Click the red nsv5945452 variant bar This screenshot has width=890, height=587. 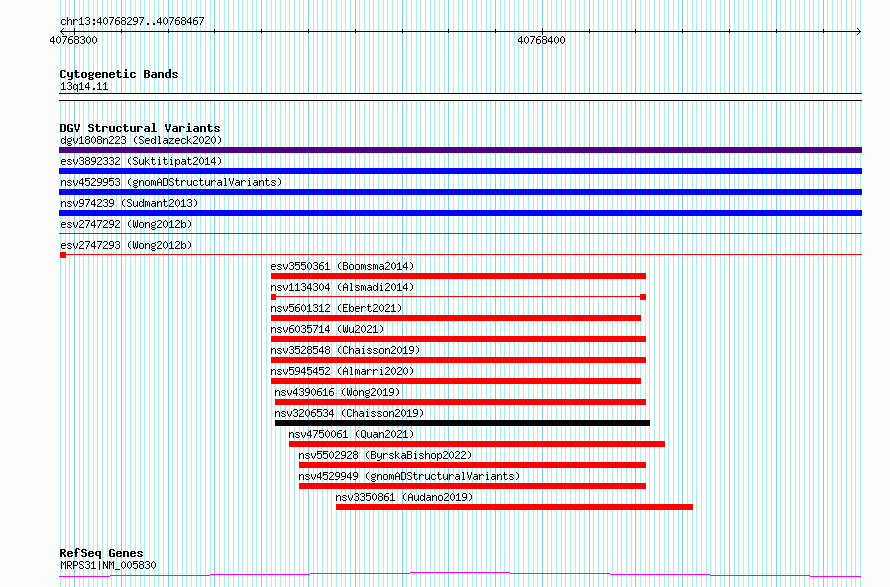click(x=456, y=381)
